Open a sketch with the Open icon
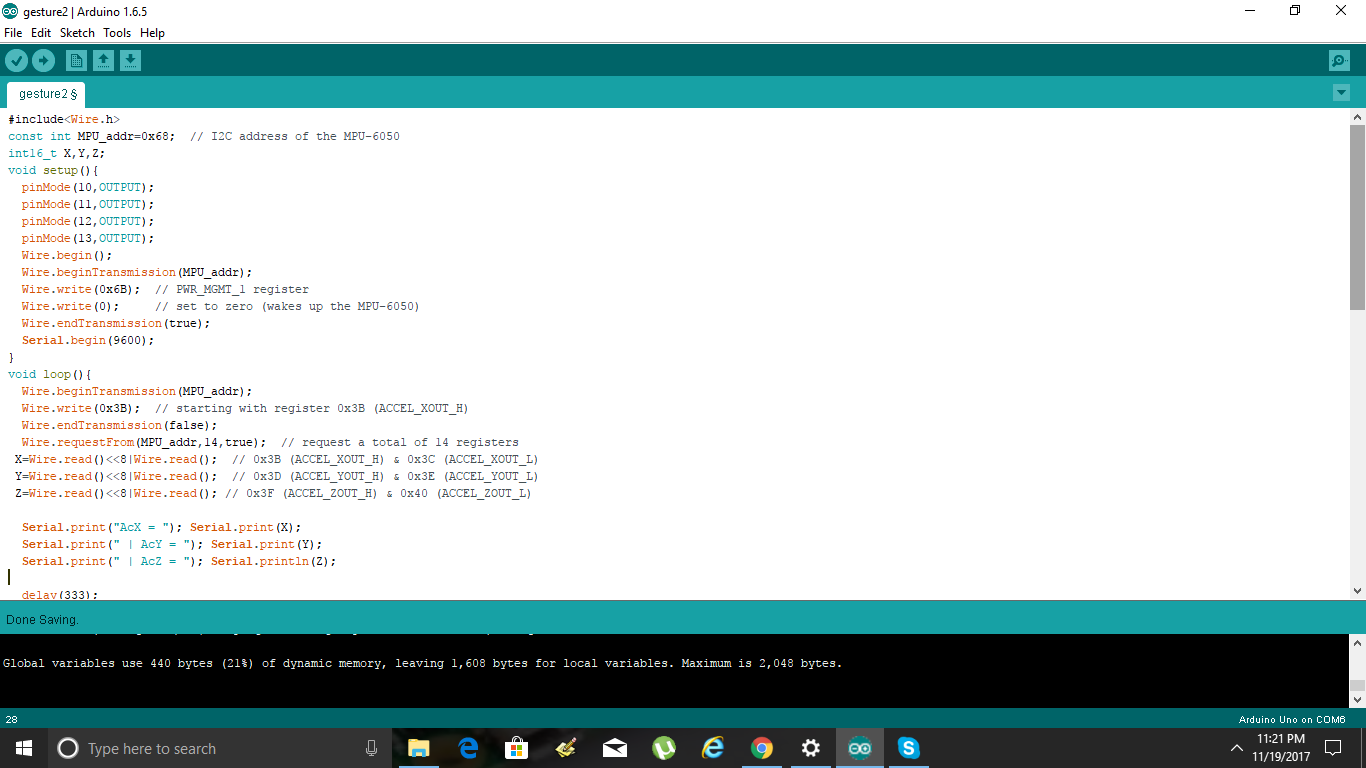Viewport: 1366px width, 768px height. (104, 60)
